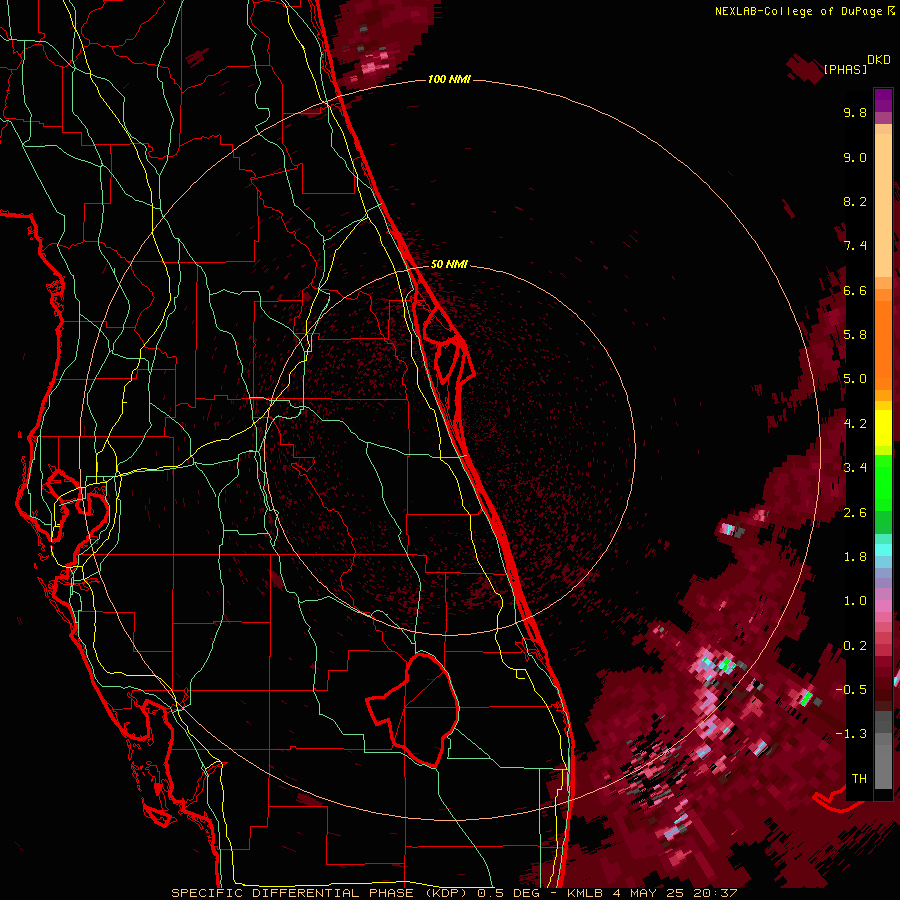Screen dimensions: 900x900
Task: Pick the cyan band beside 1.8
Action: pyautogui.click(x=883, y=550)
